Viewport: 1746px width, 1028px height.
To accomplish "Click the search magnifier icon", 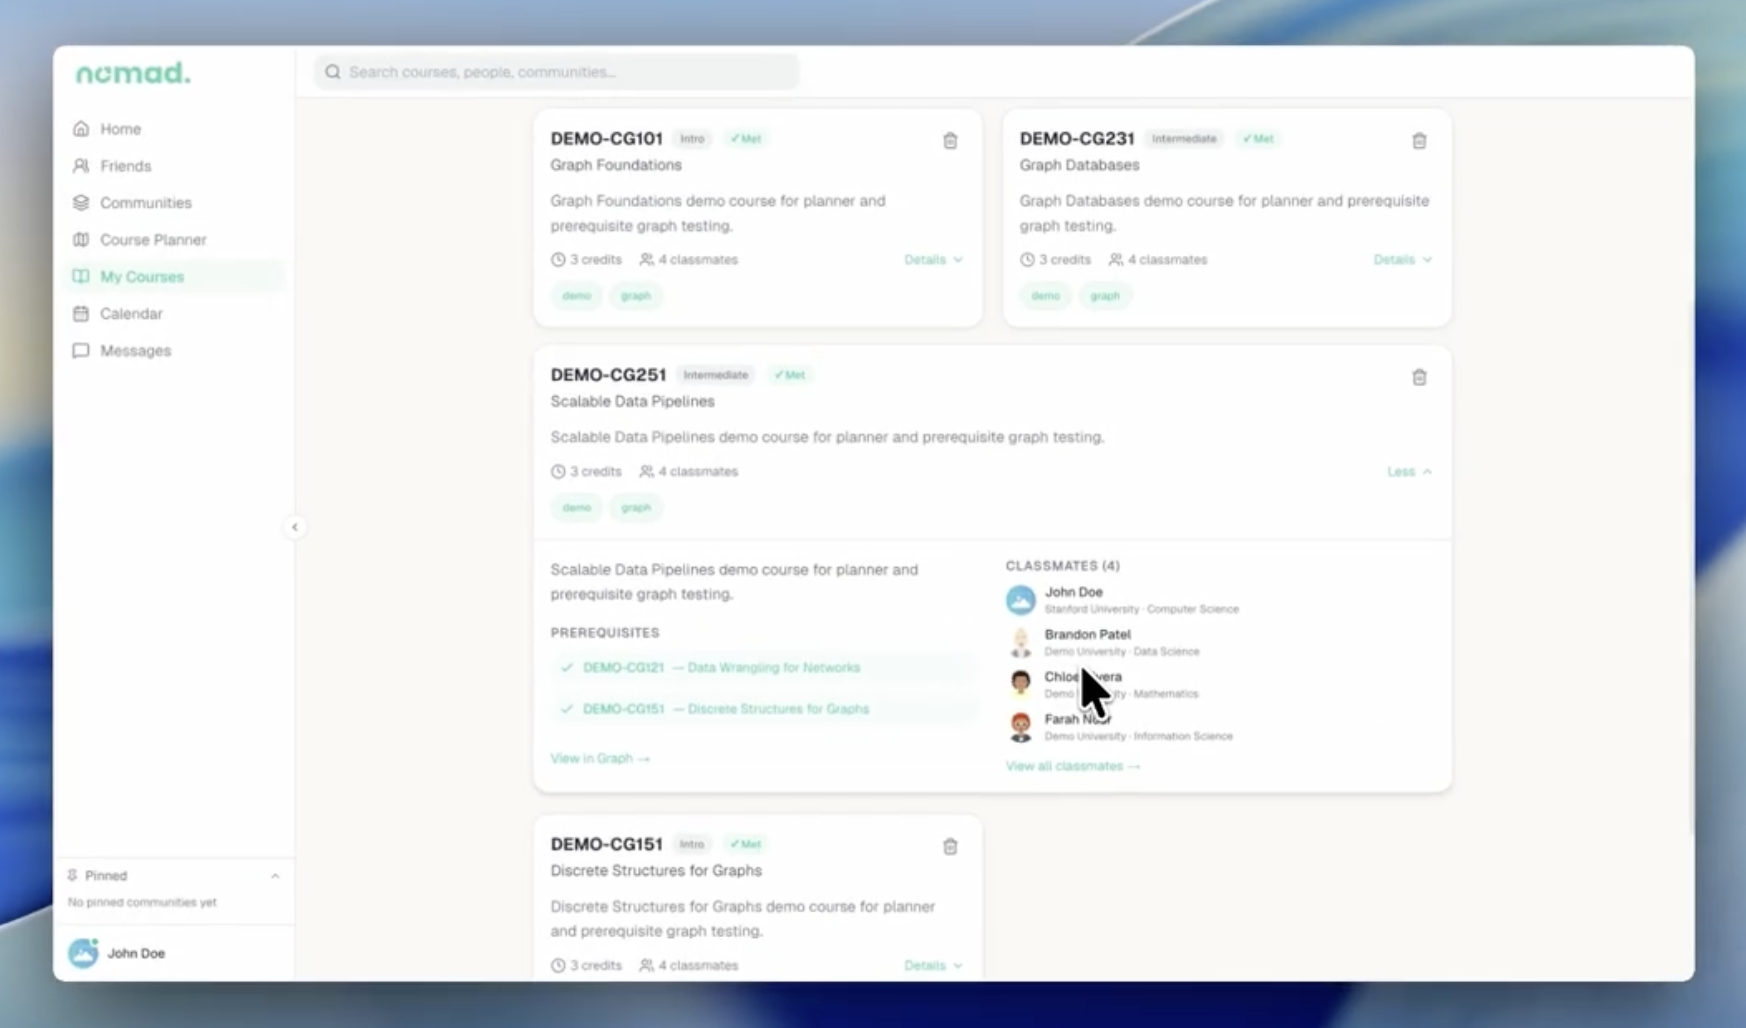I will click(333, 72).
